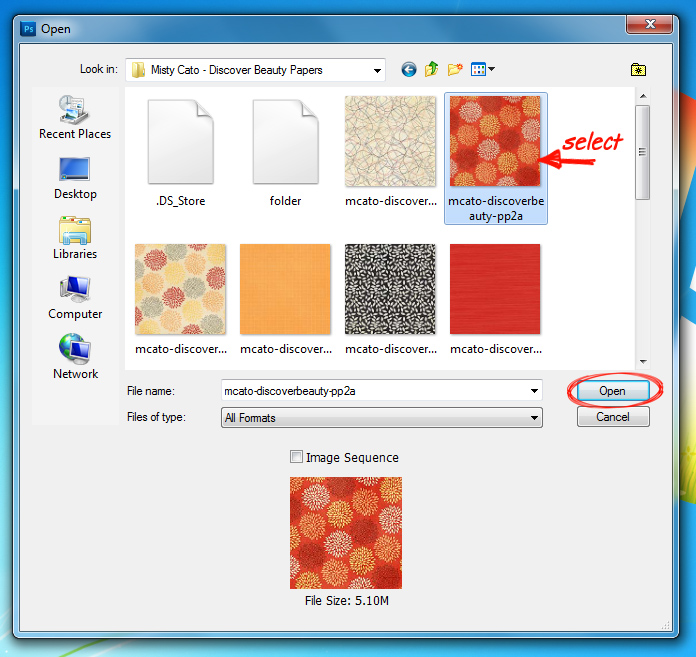This screenshot has height=657, width=696.
Task: Click the Go Back arrow icon
Action: (x=409, y=70)
